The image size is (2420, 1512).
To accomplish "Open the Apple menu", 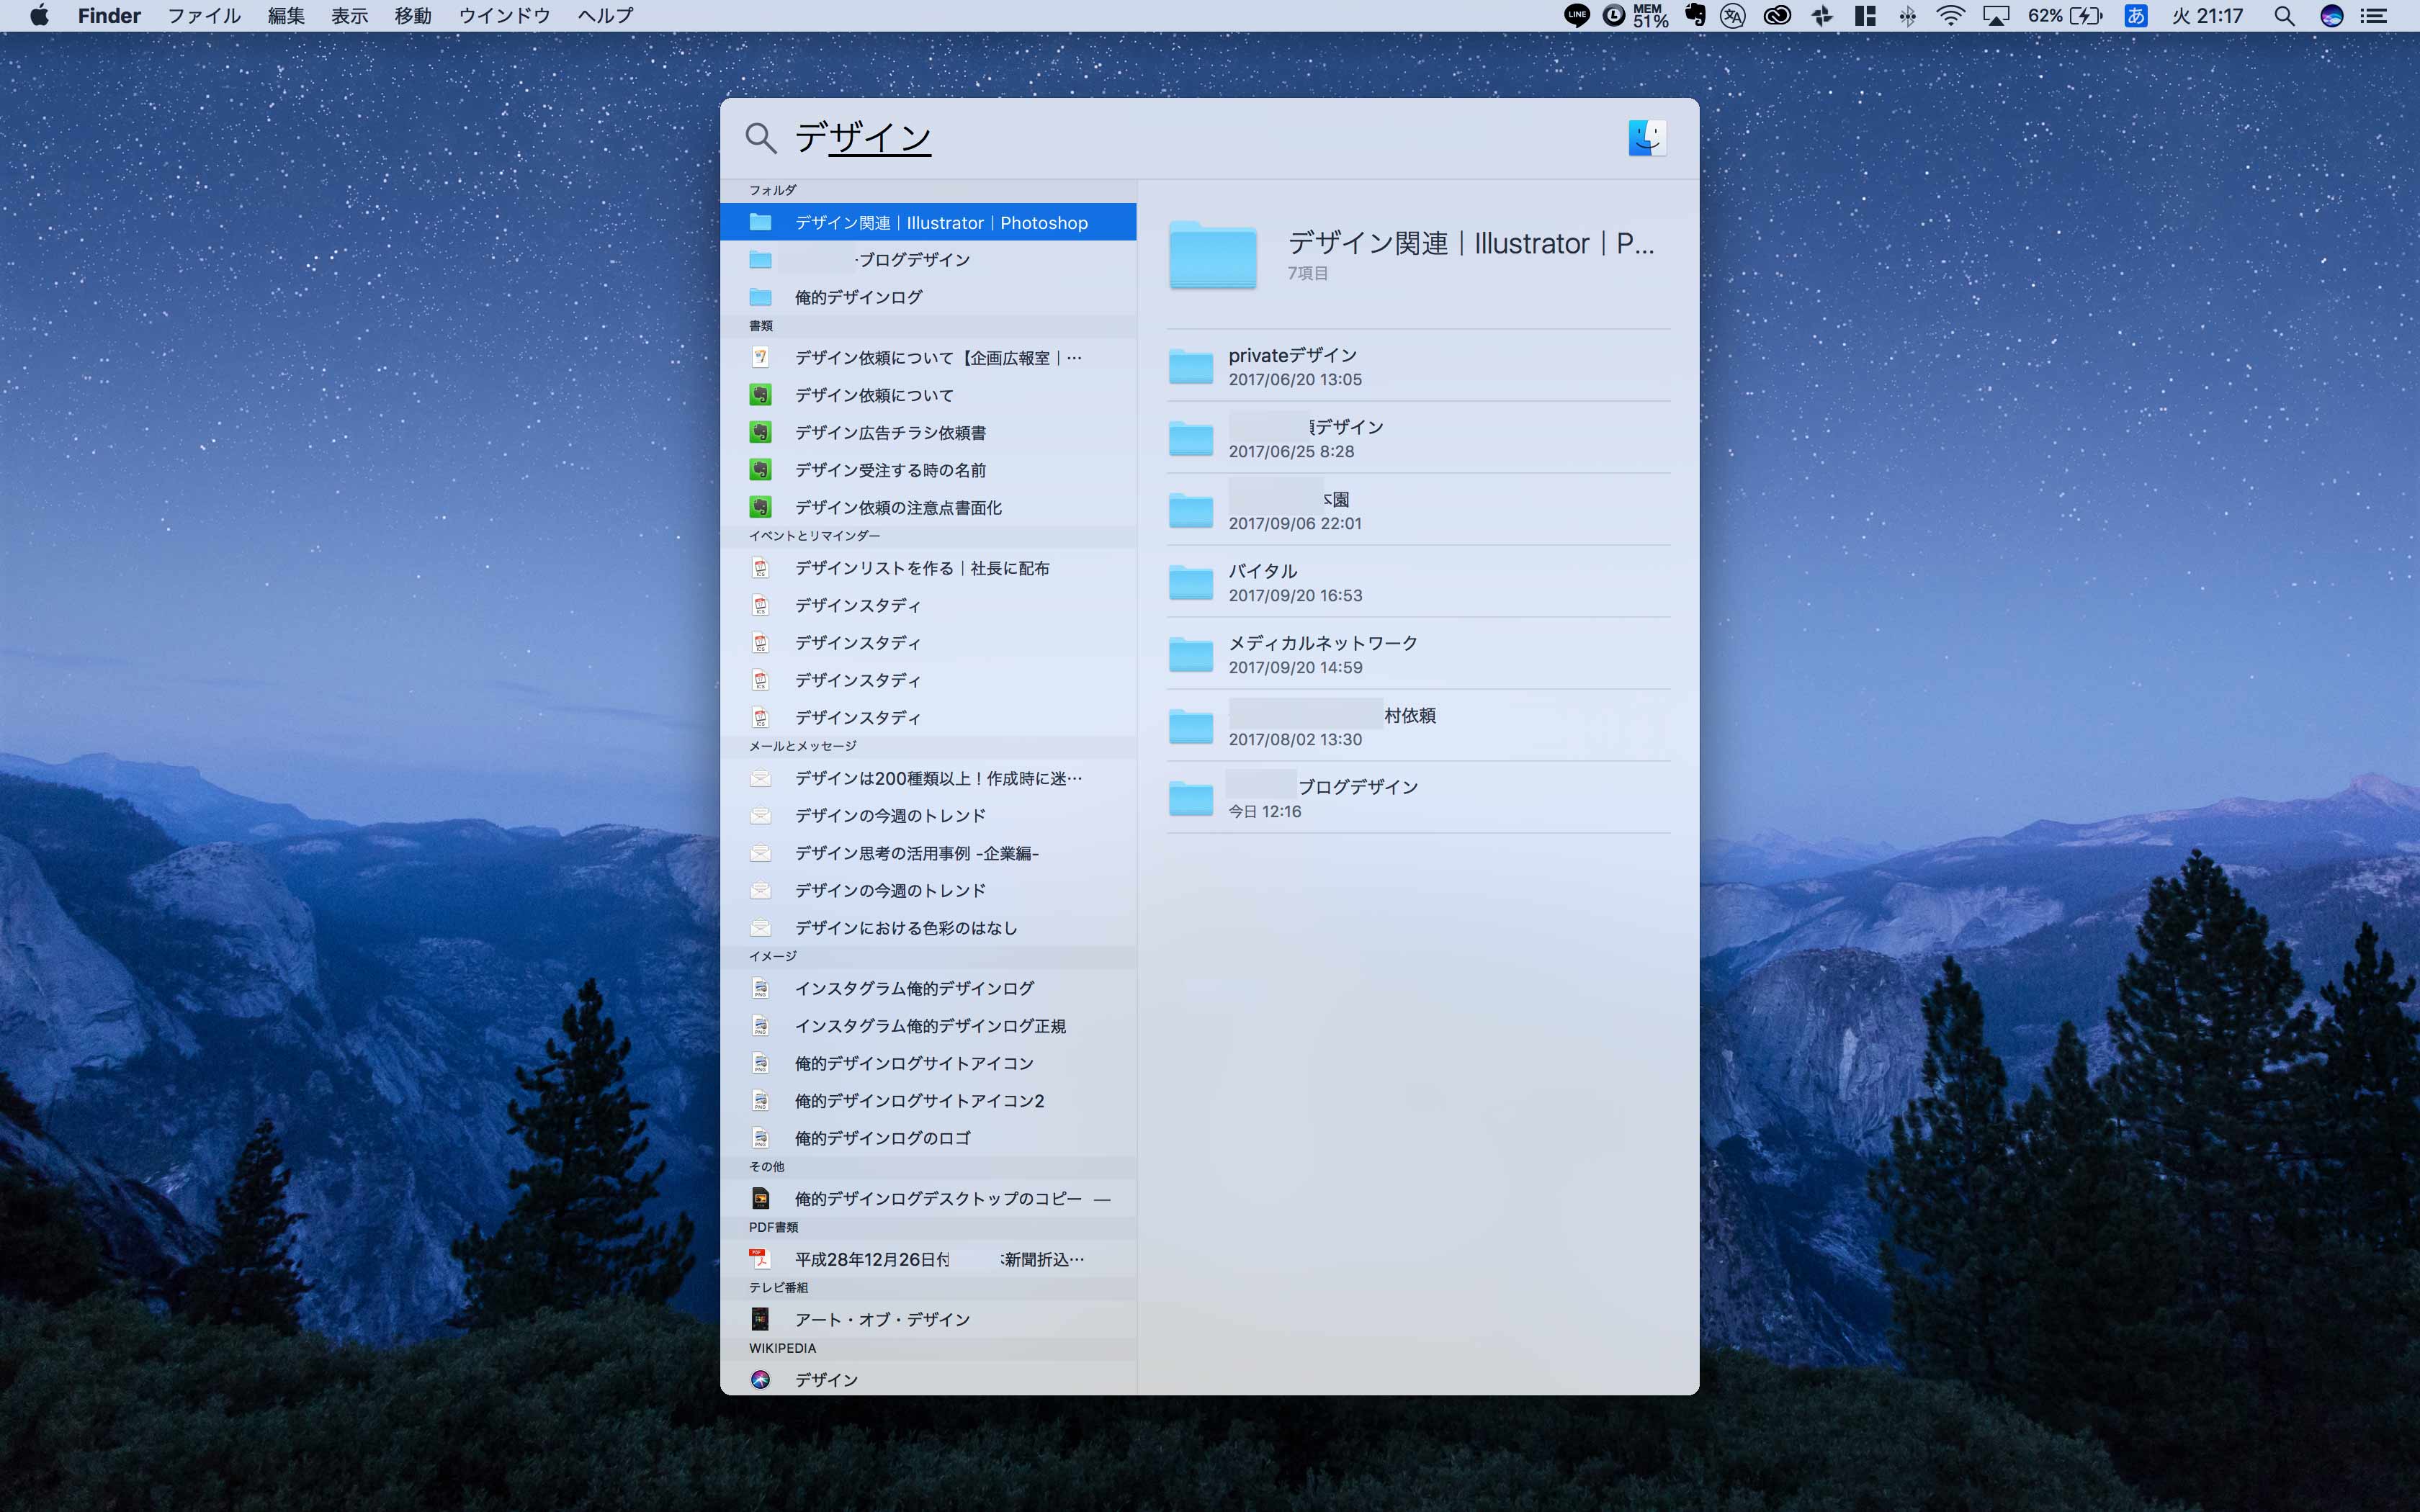I will (38, 15).
